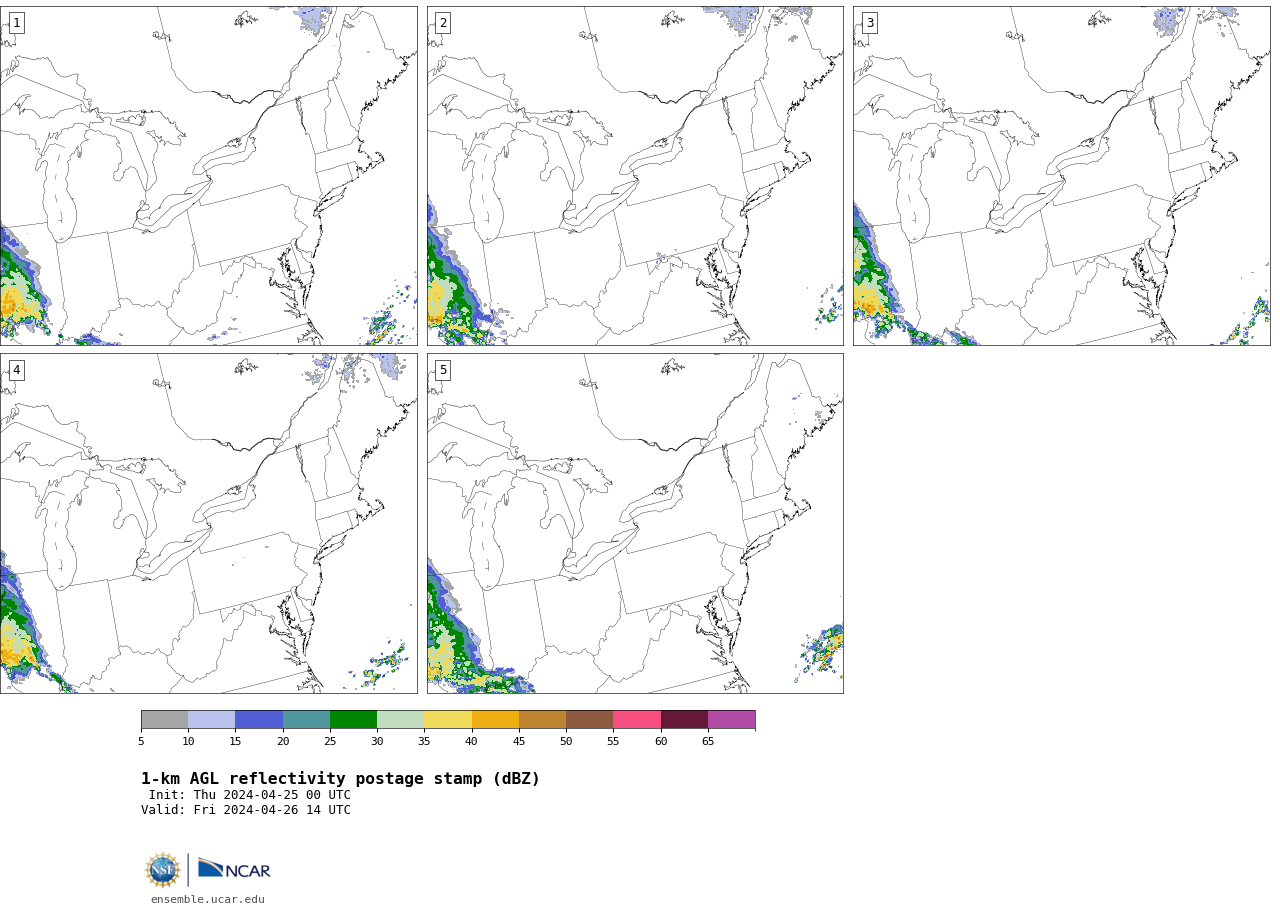Click the colorbar tick label 5
Viewport: 1280px width, 910px height.
click(x=141, y=742)
